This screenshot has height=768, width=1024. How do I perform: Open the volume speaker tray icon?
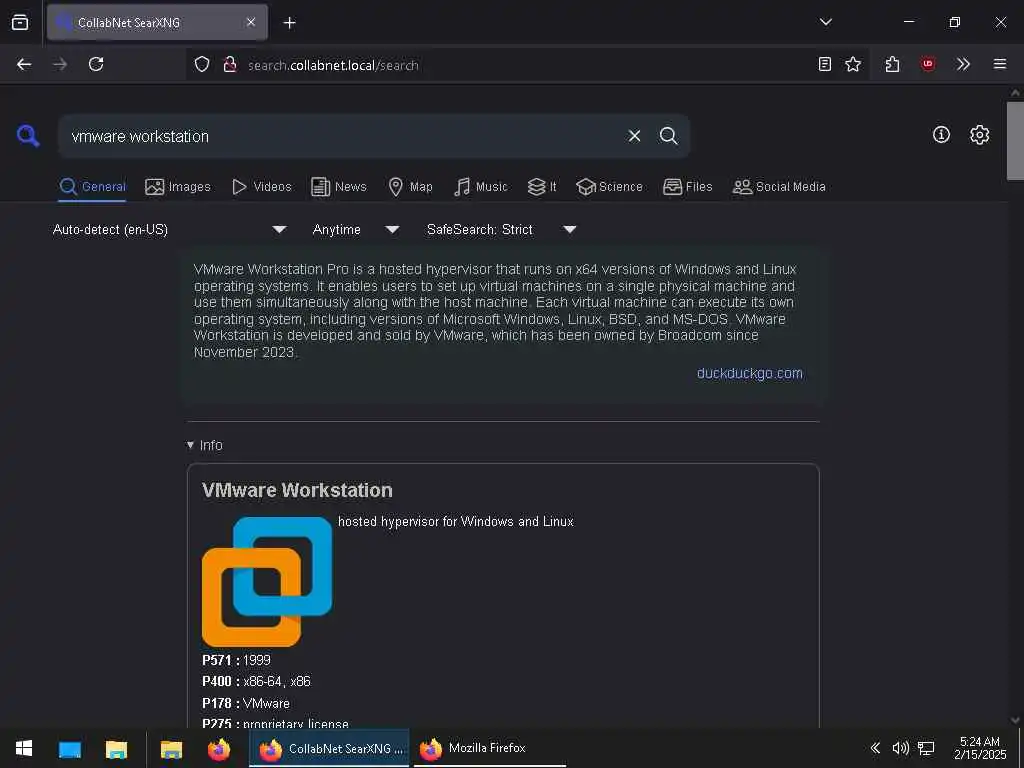point(901,748)
